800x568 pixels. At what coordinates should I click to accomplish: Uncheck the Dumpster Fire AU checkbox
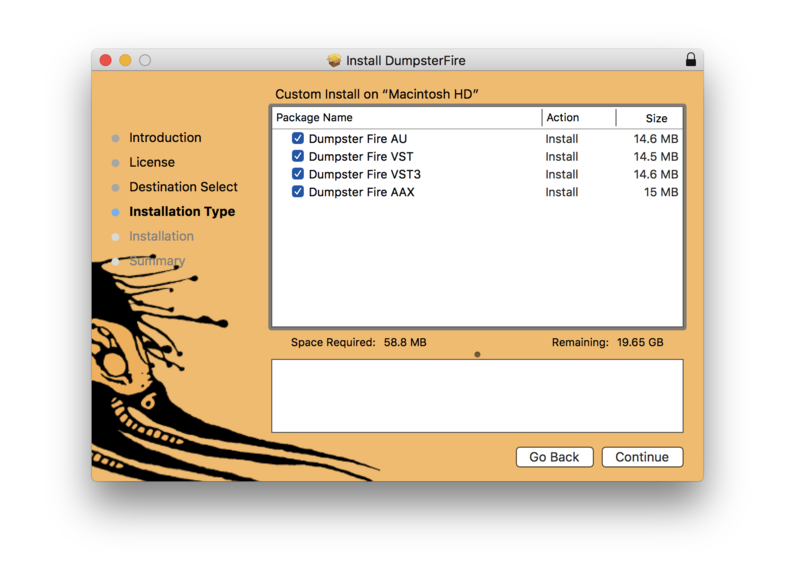(x=297, y=139)
